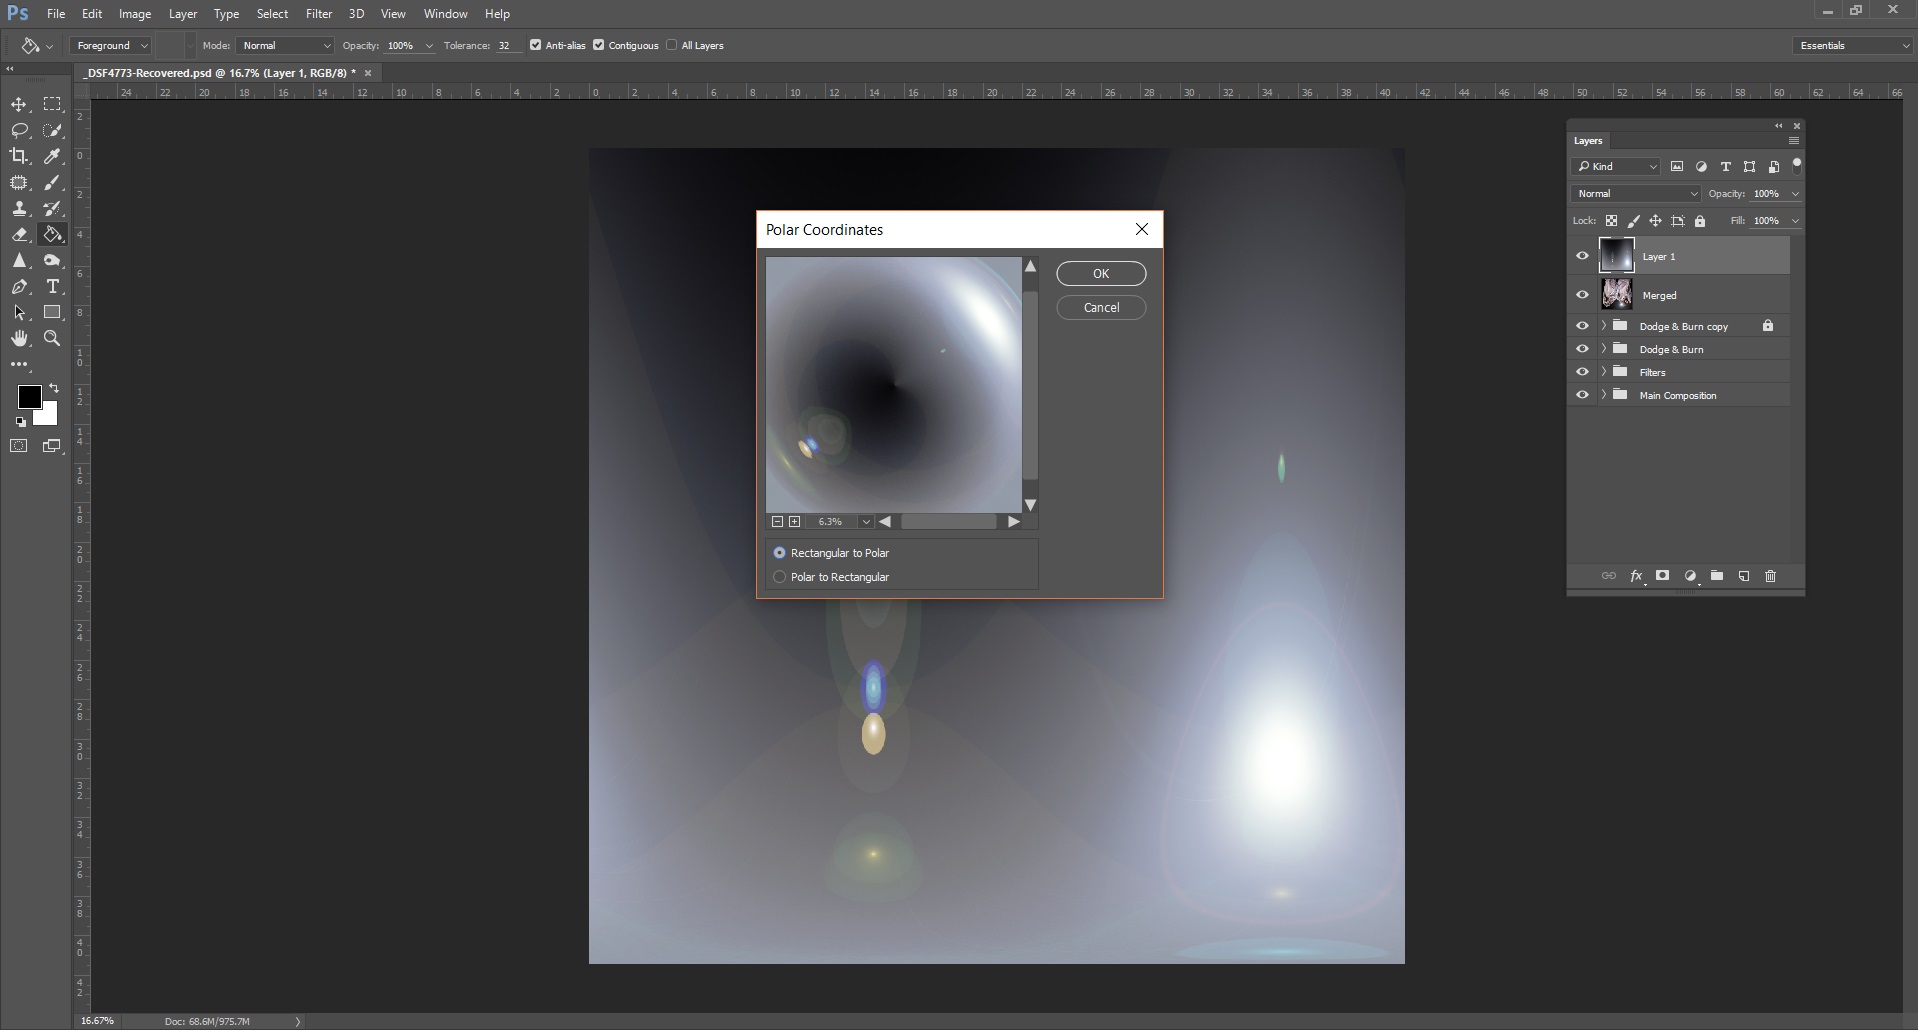Select the Lasso tool

coord(20,130)
